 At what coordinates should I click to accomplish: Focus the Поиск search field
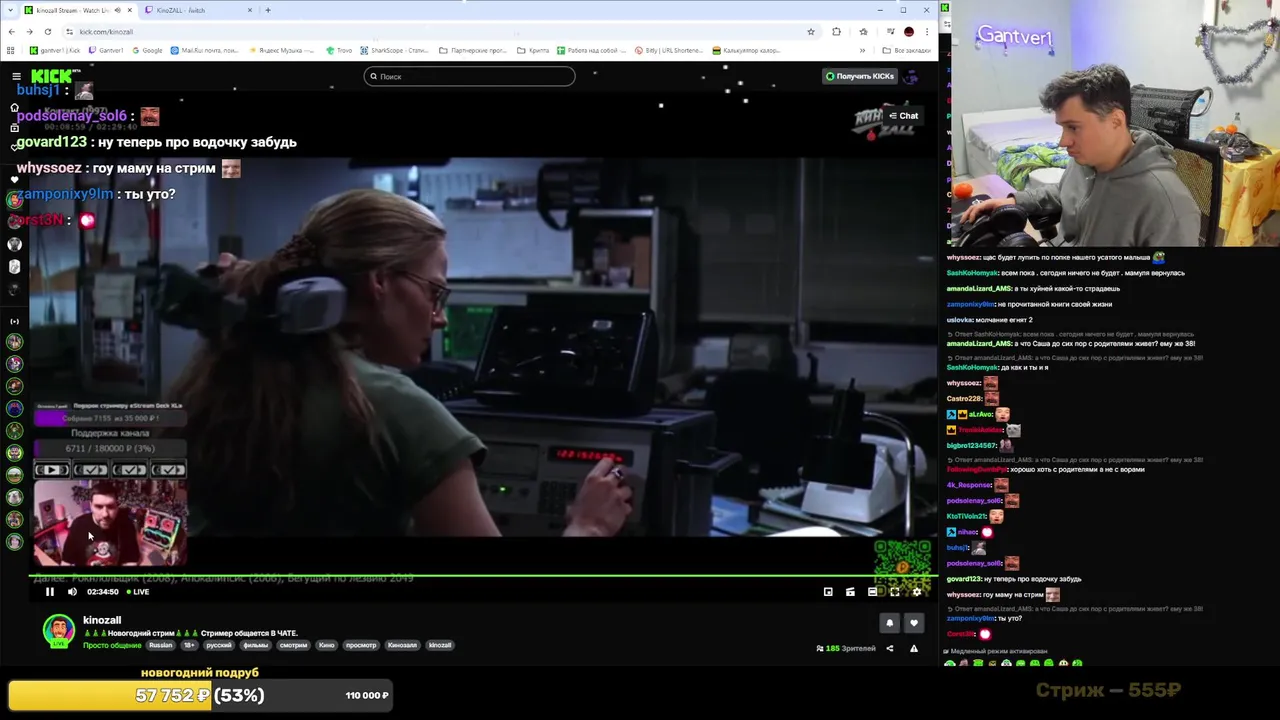tap(469, 76)
